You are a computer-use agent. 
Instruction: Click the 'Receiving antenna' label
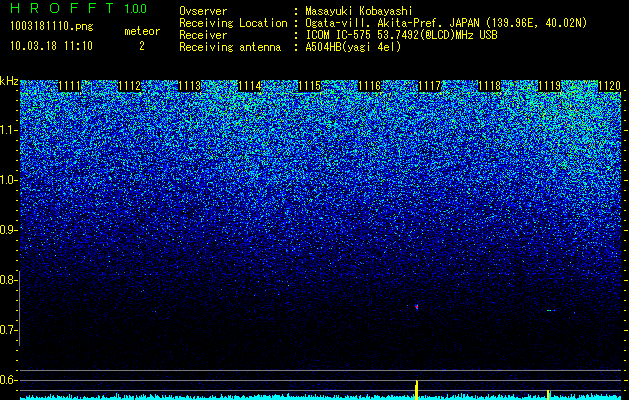point(230,47)
